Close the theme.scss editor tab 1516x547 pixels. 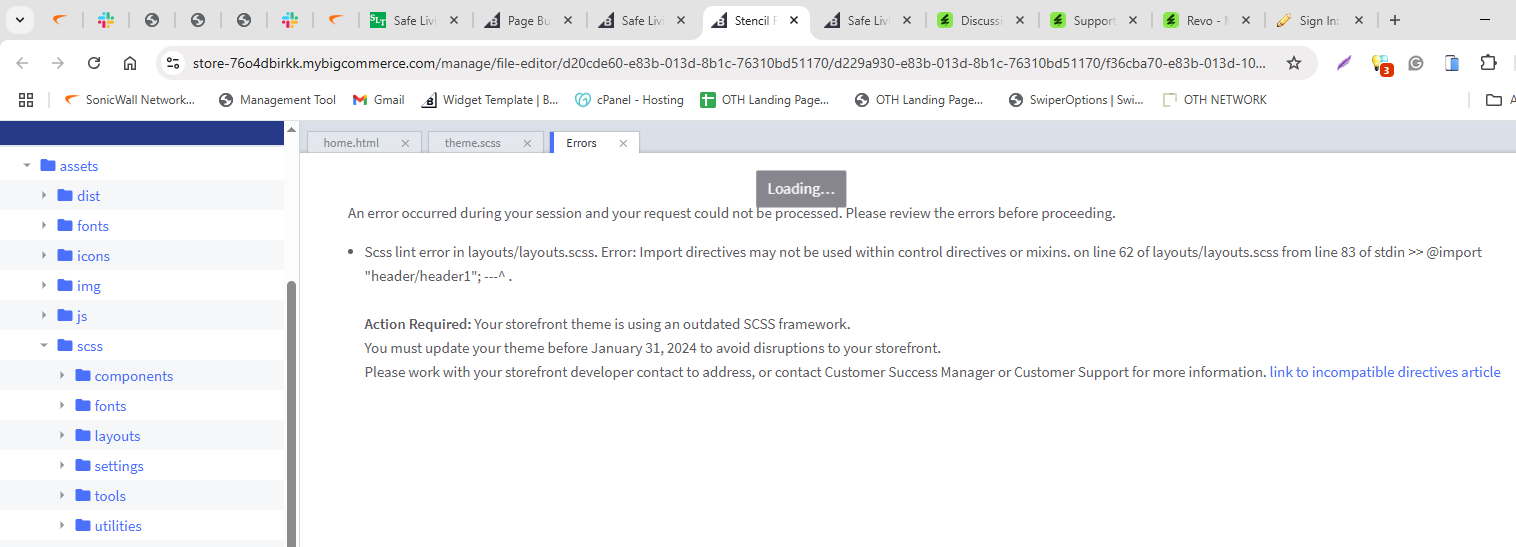click(527, 143)
